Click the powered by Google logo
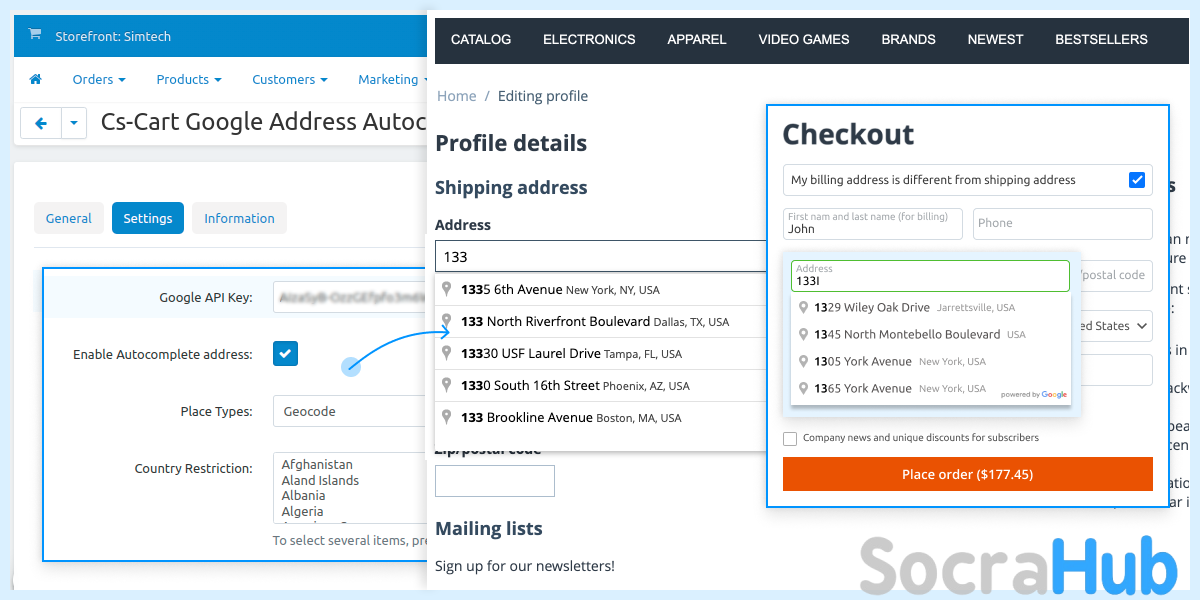The height and width of the screenshot is (600, 1200). click(1034, 395)
